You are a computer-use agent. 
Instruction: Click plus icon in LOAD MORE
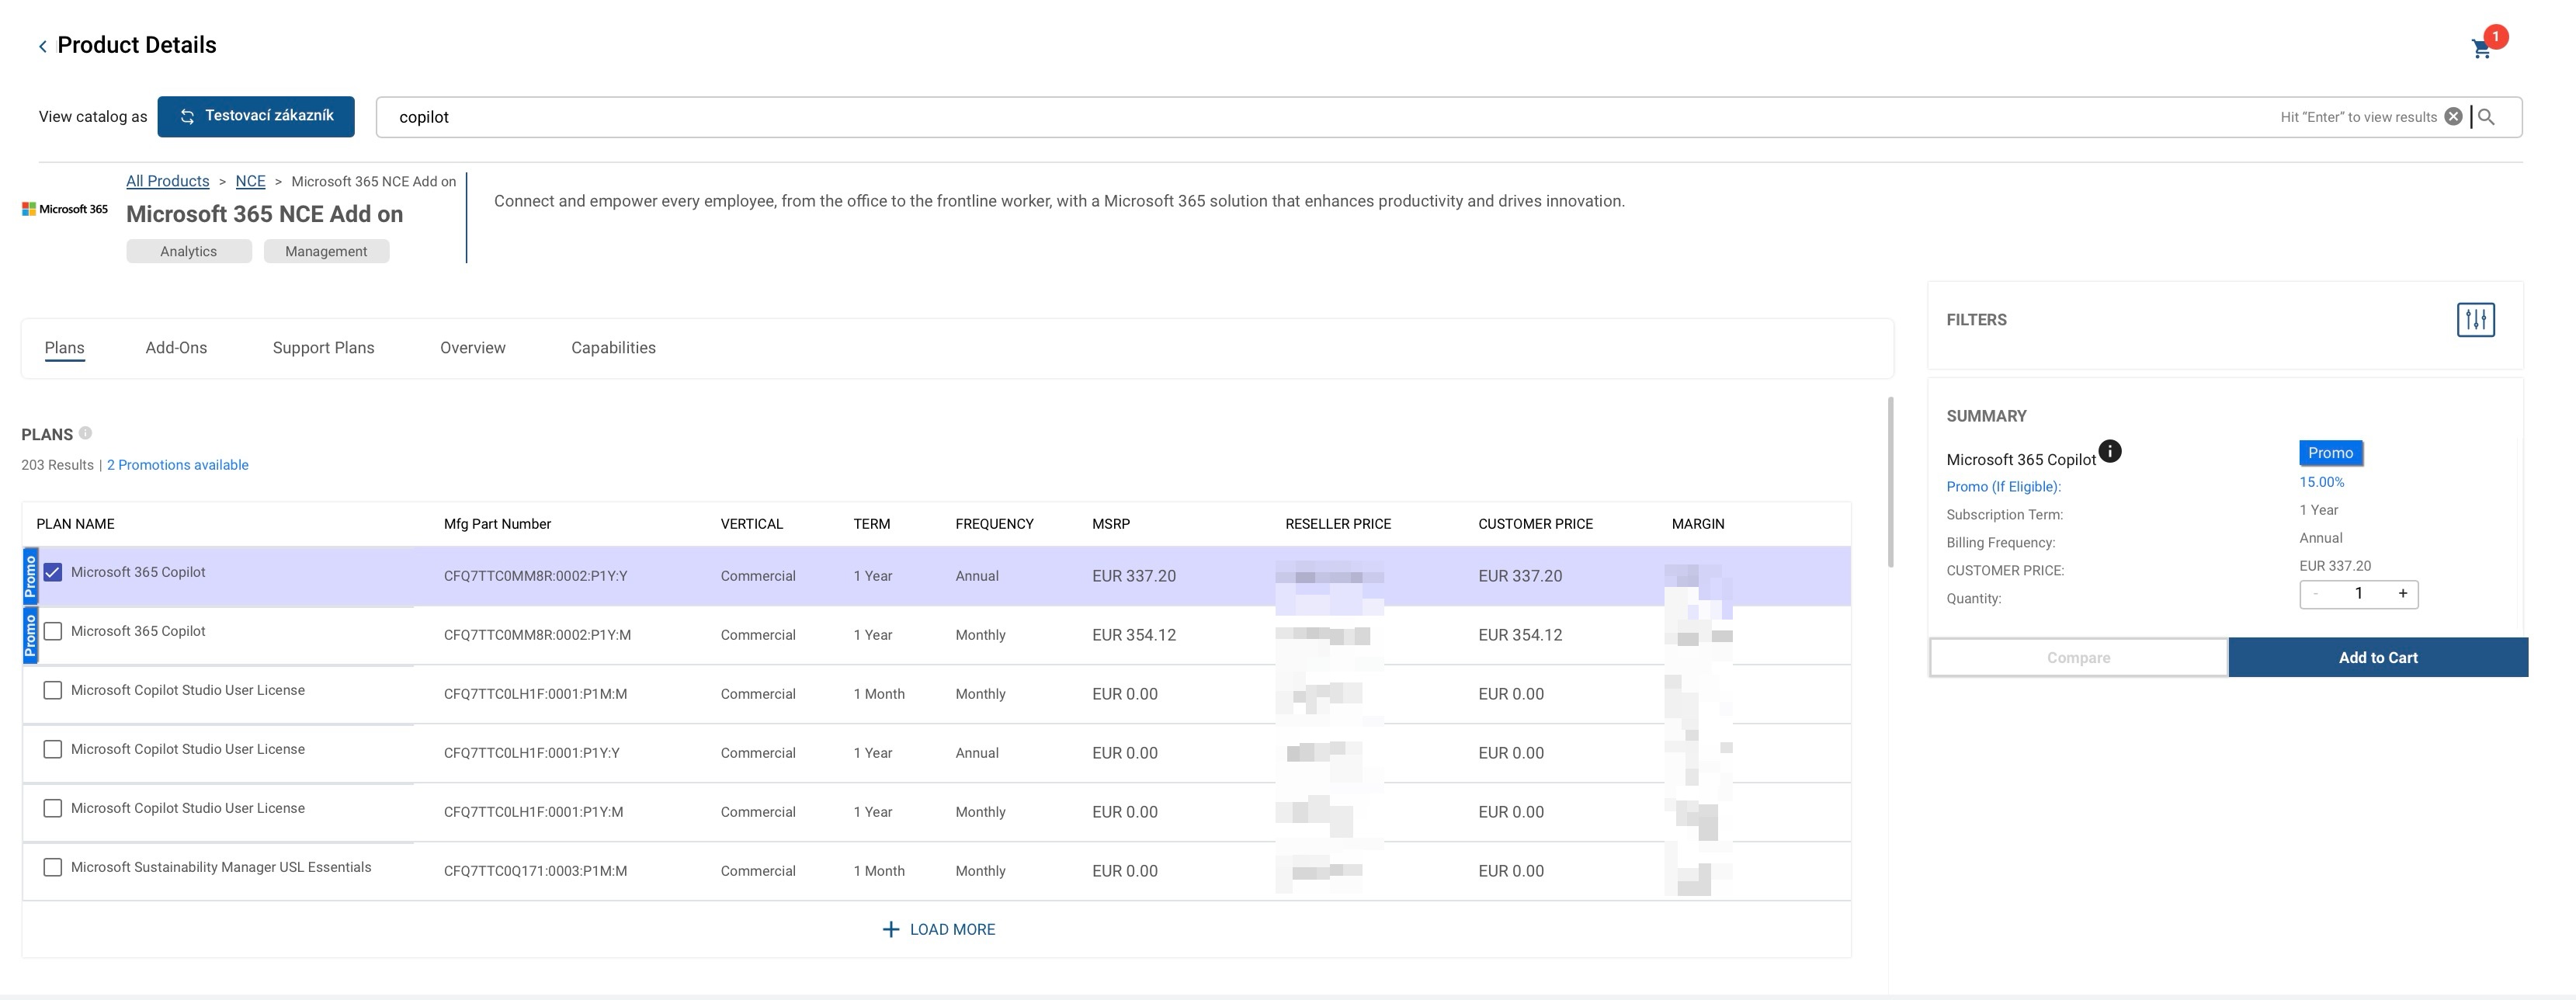coord(890,930)
